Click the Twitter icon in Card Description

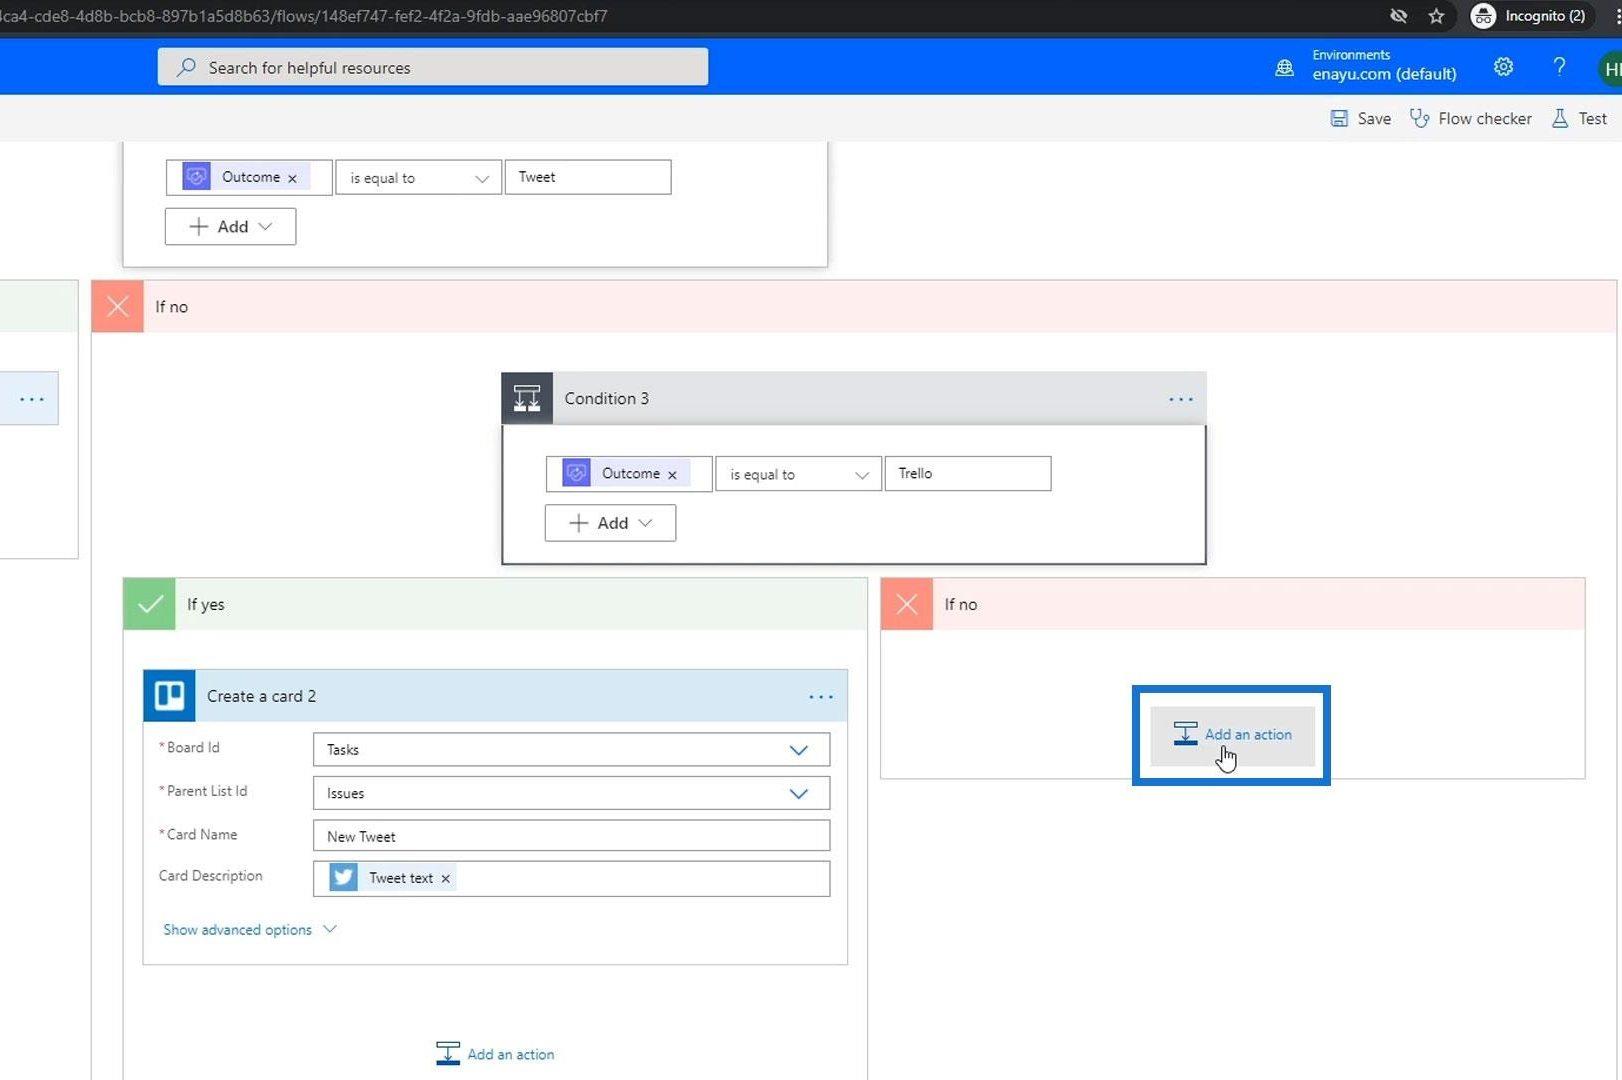click(343, 877)
